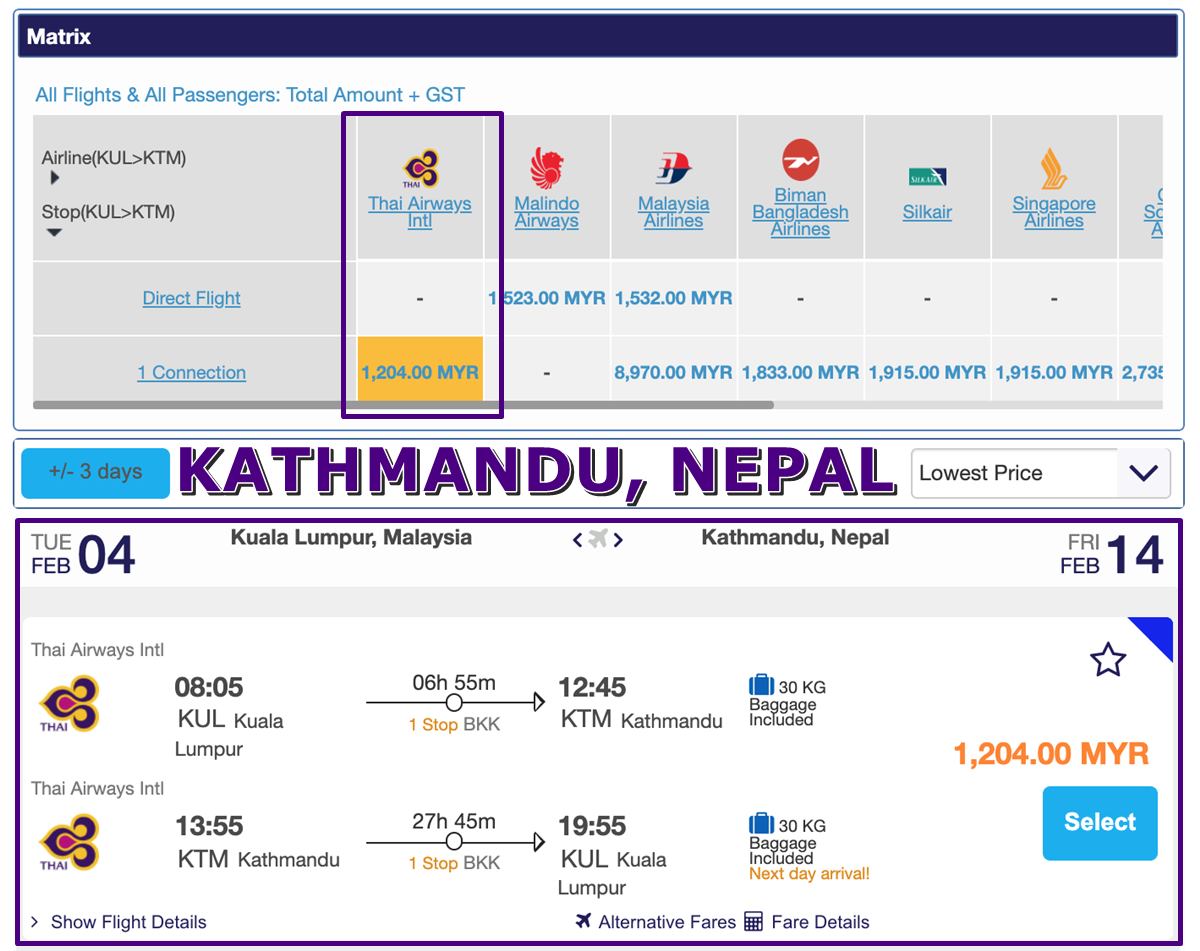Click orange 1,204.00 MYR total price
This screenshot has width=1200, height=951.
tap(1051, 753)
